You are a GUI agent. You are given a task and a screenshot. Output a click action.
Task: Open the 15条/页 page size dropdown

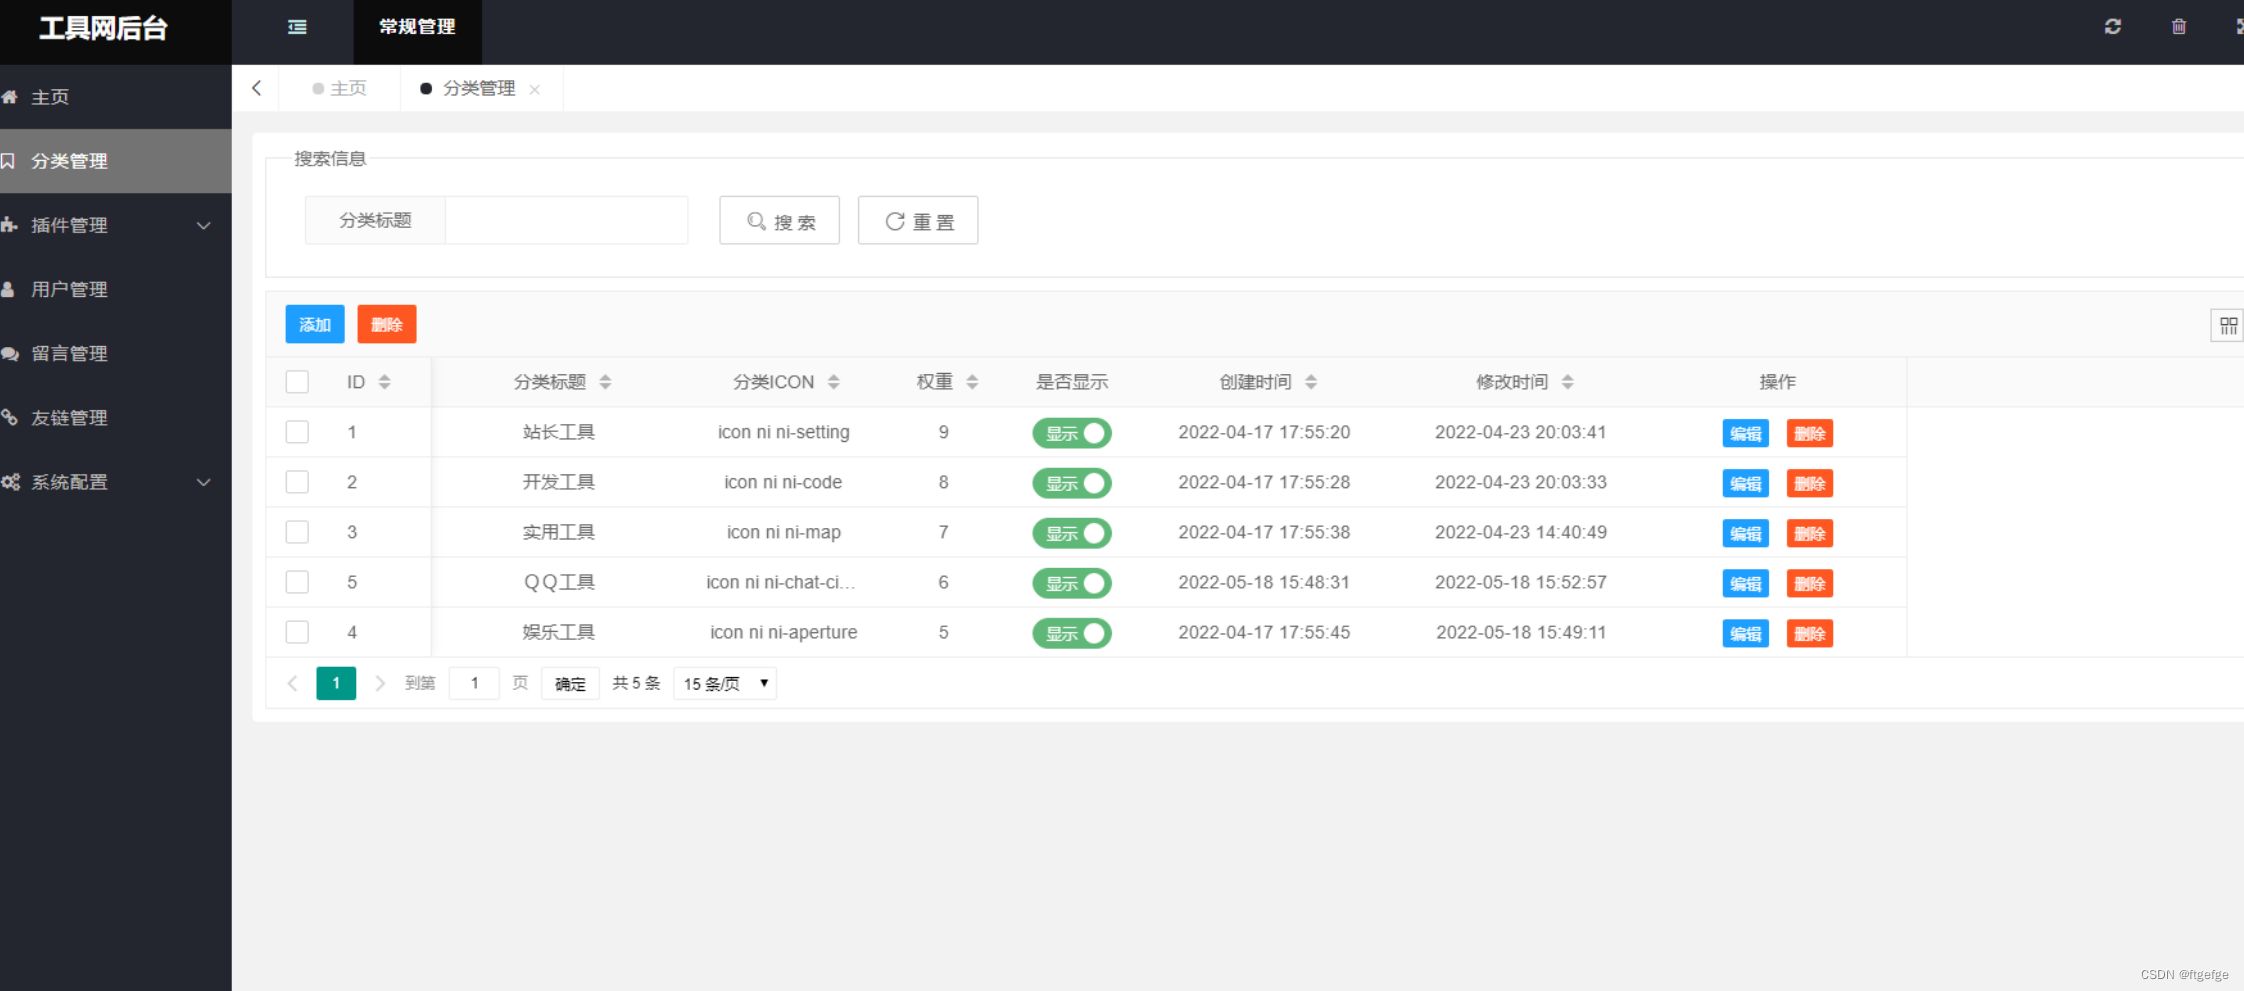pos(723,683)
